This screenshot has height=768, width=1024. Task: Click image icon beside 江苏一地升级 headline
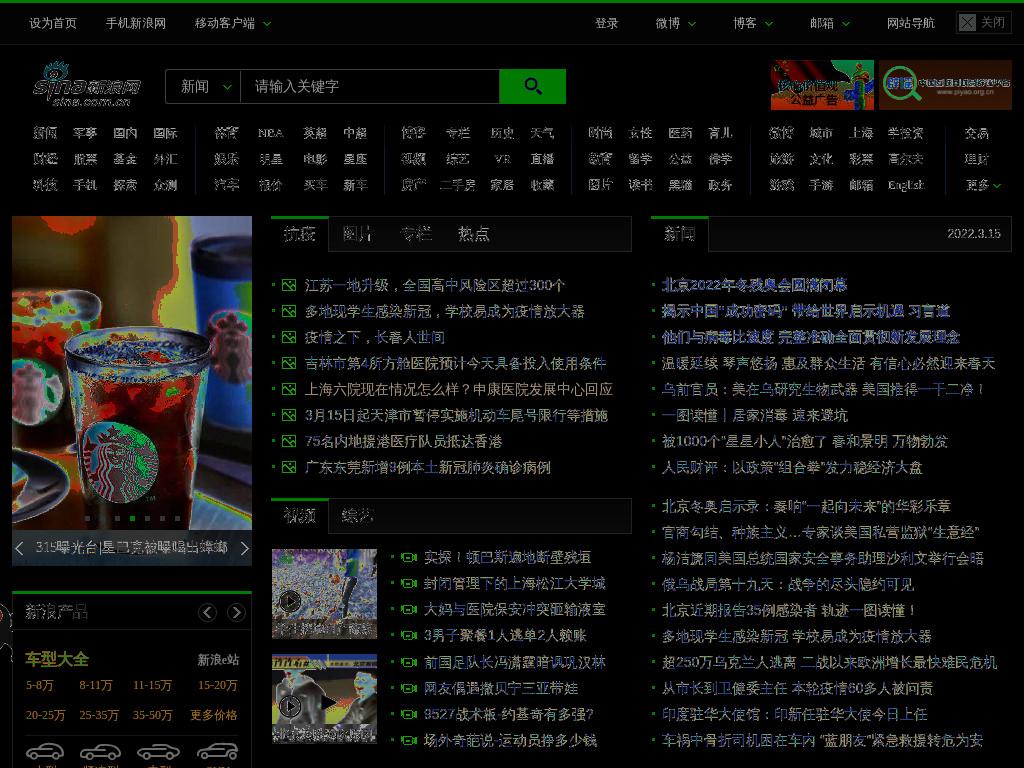coord(289,285)
